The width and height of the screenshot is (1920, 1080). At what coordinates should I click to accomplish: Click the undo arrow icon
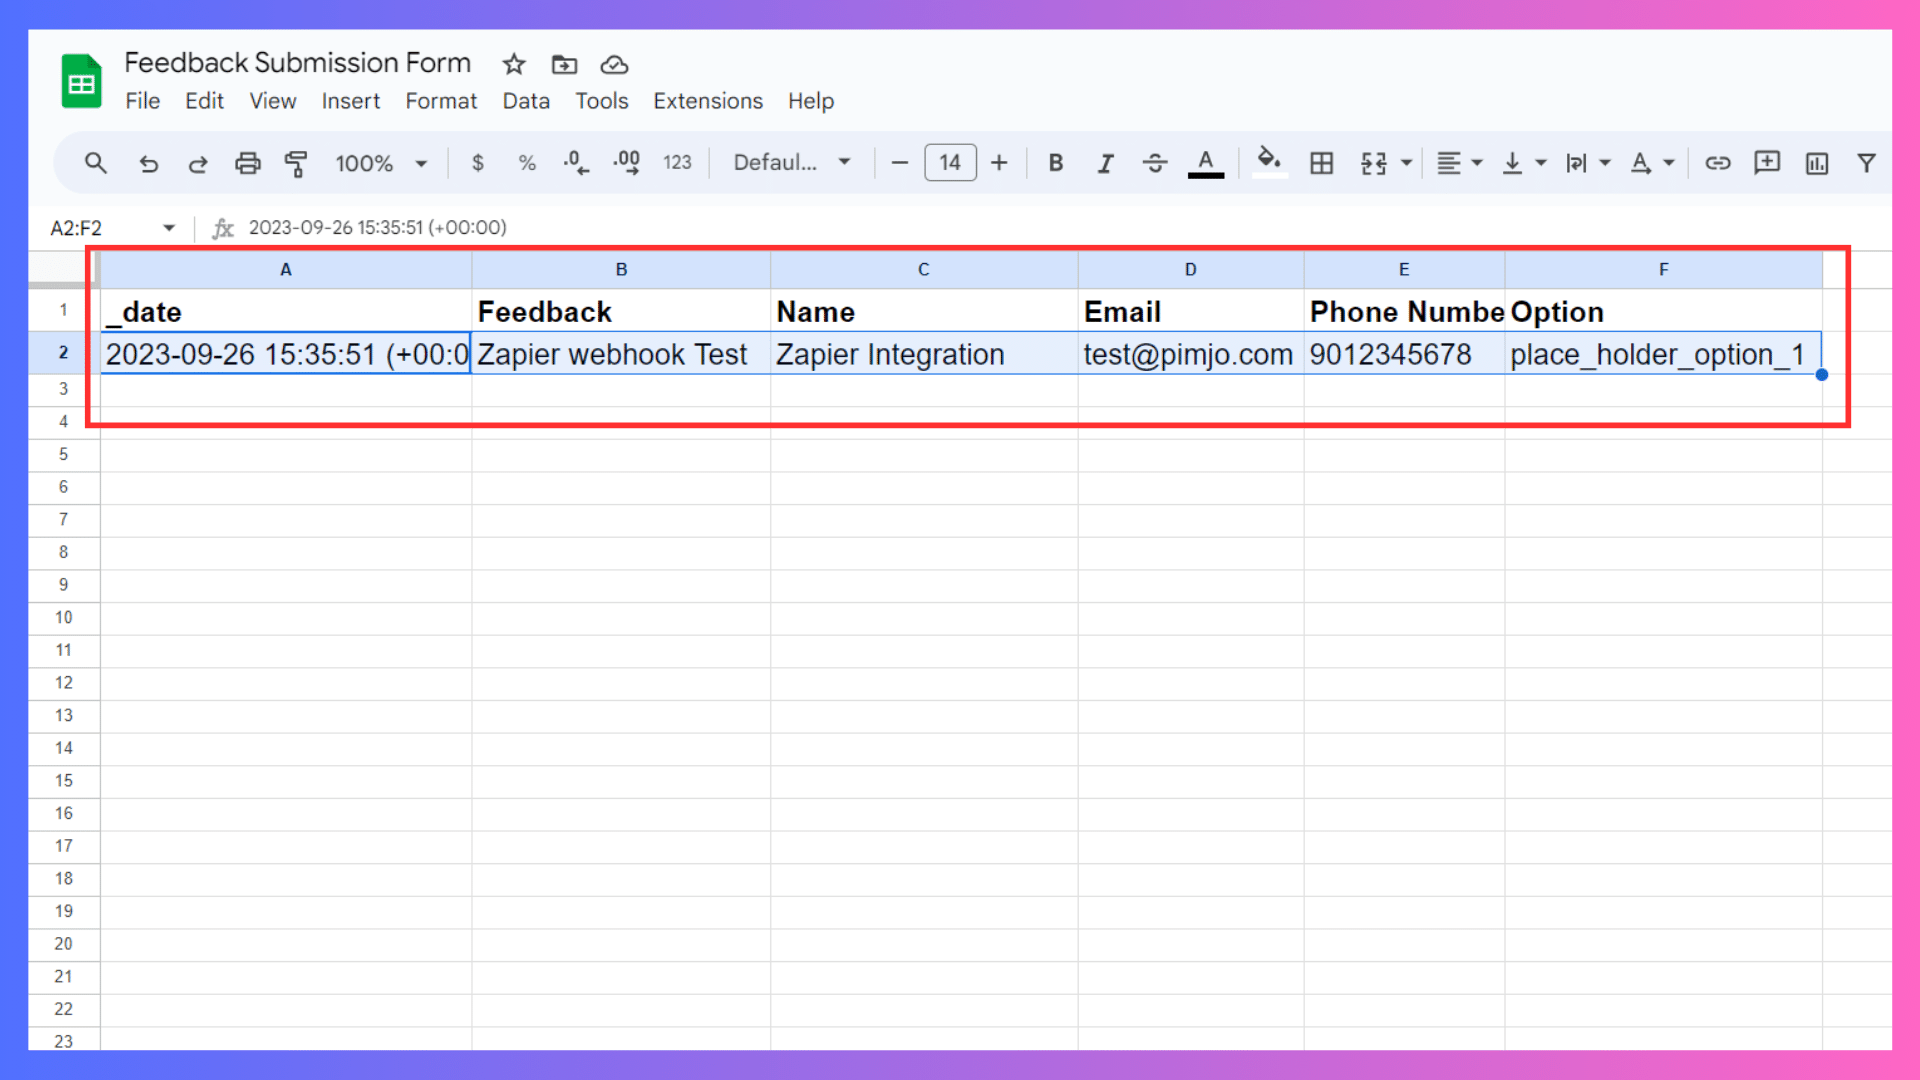(x=148, y=163)
